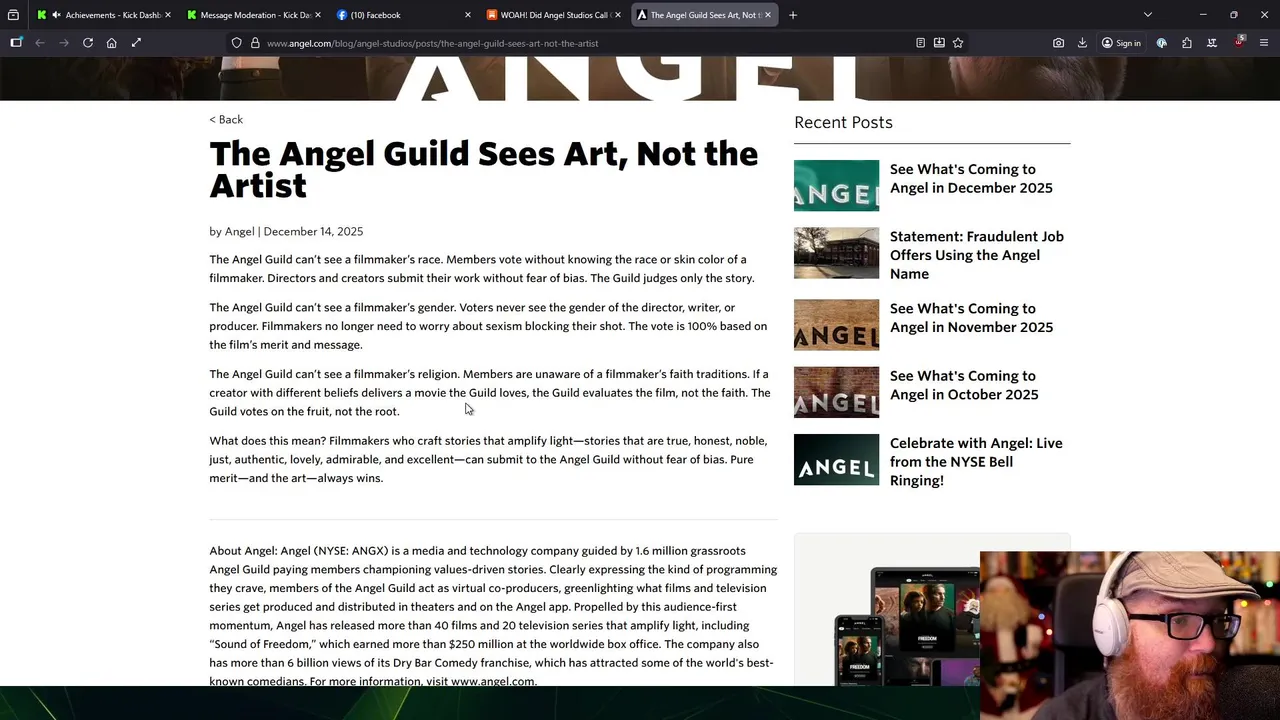Expand the list all tabs dropdown
This screenshot has width=1280, height=720.
pos(1148,15)
